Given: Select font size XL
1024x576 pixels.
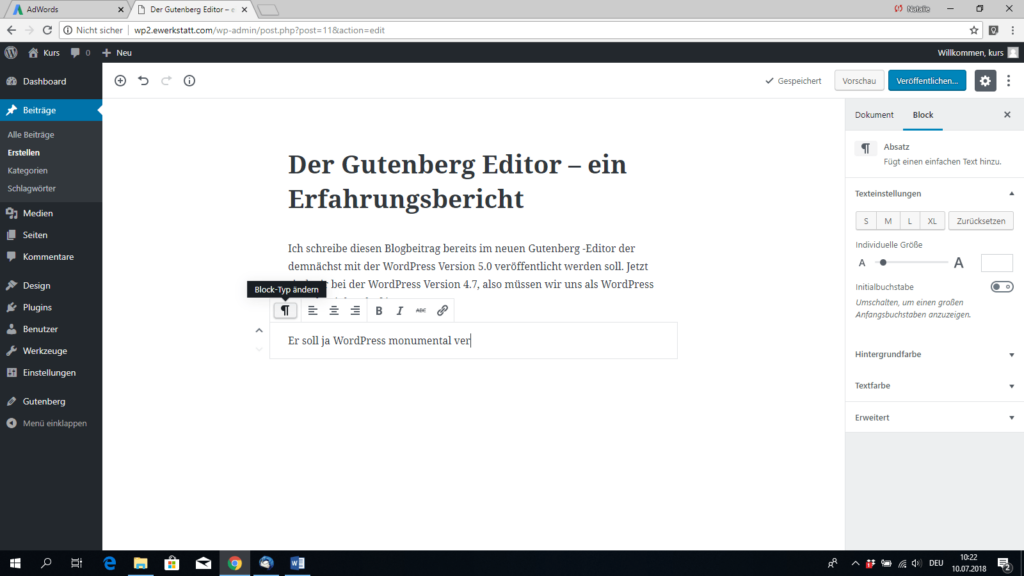Looking at the screenshot, I should [932, 221].
